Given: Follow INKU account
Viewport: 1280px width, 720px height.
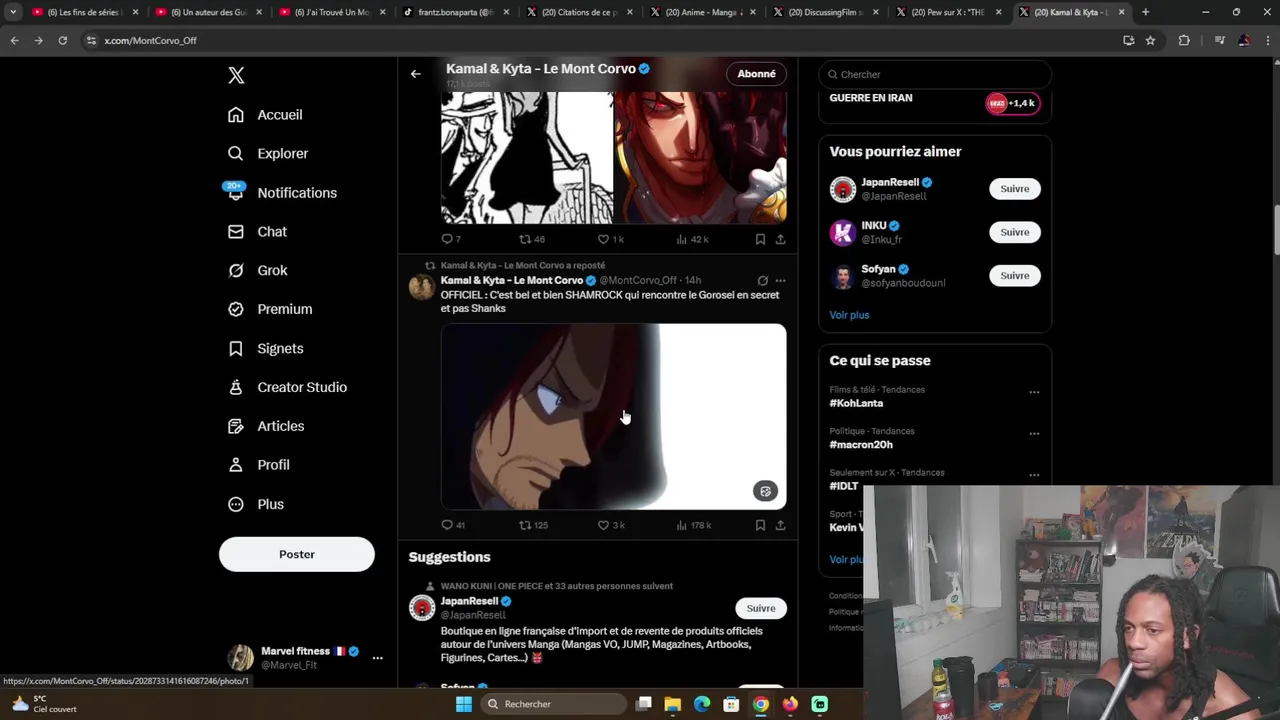Looking at the screenshot, I should 1014,232.
